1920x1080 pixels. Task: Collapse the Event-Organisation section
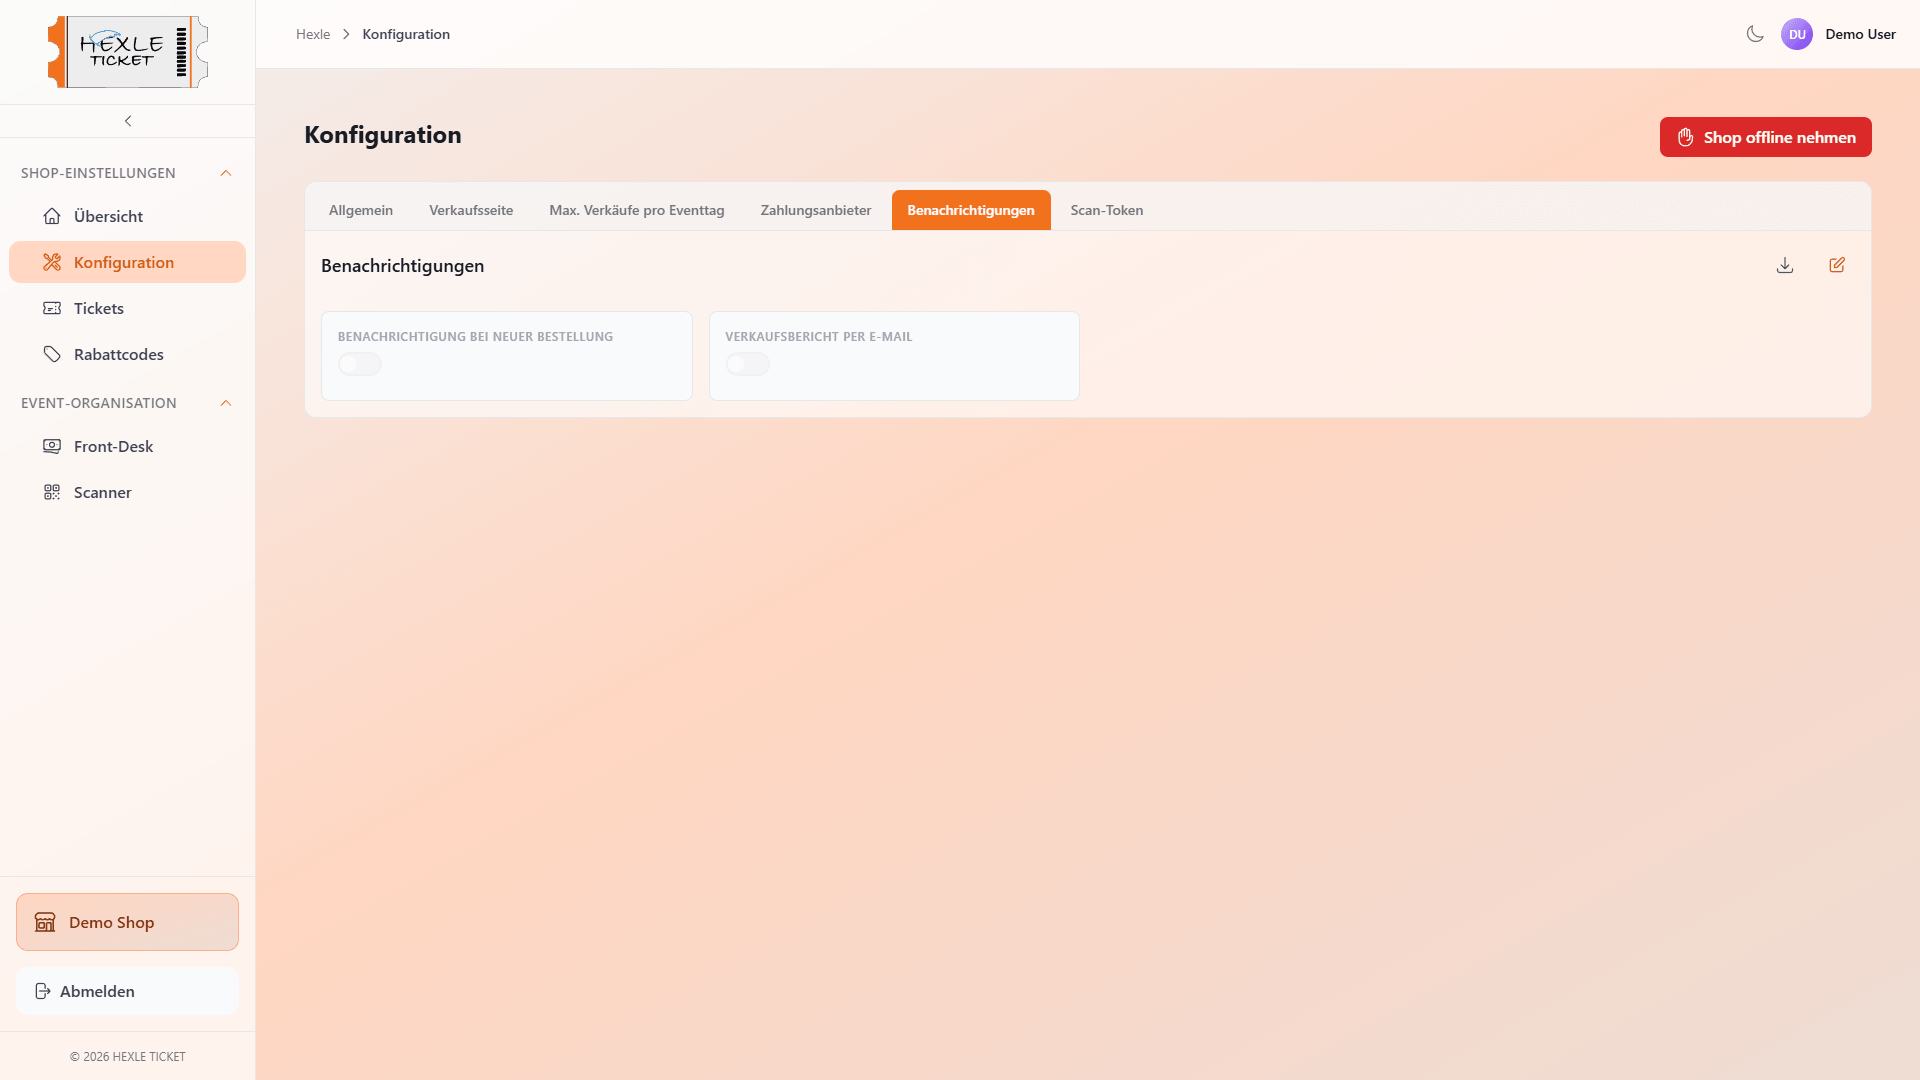(x=226, y=403)
